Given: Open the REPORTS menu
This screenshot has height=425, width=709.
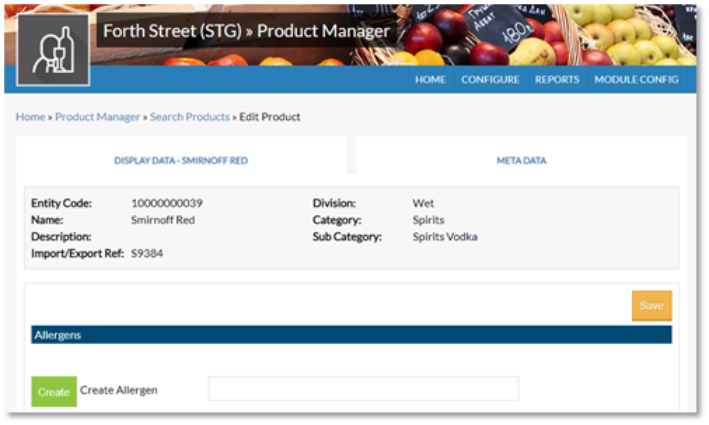Looking at the screenshot, I should (557, 80).
